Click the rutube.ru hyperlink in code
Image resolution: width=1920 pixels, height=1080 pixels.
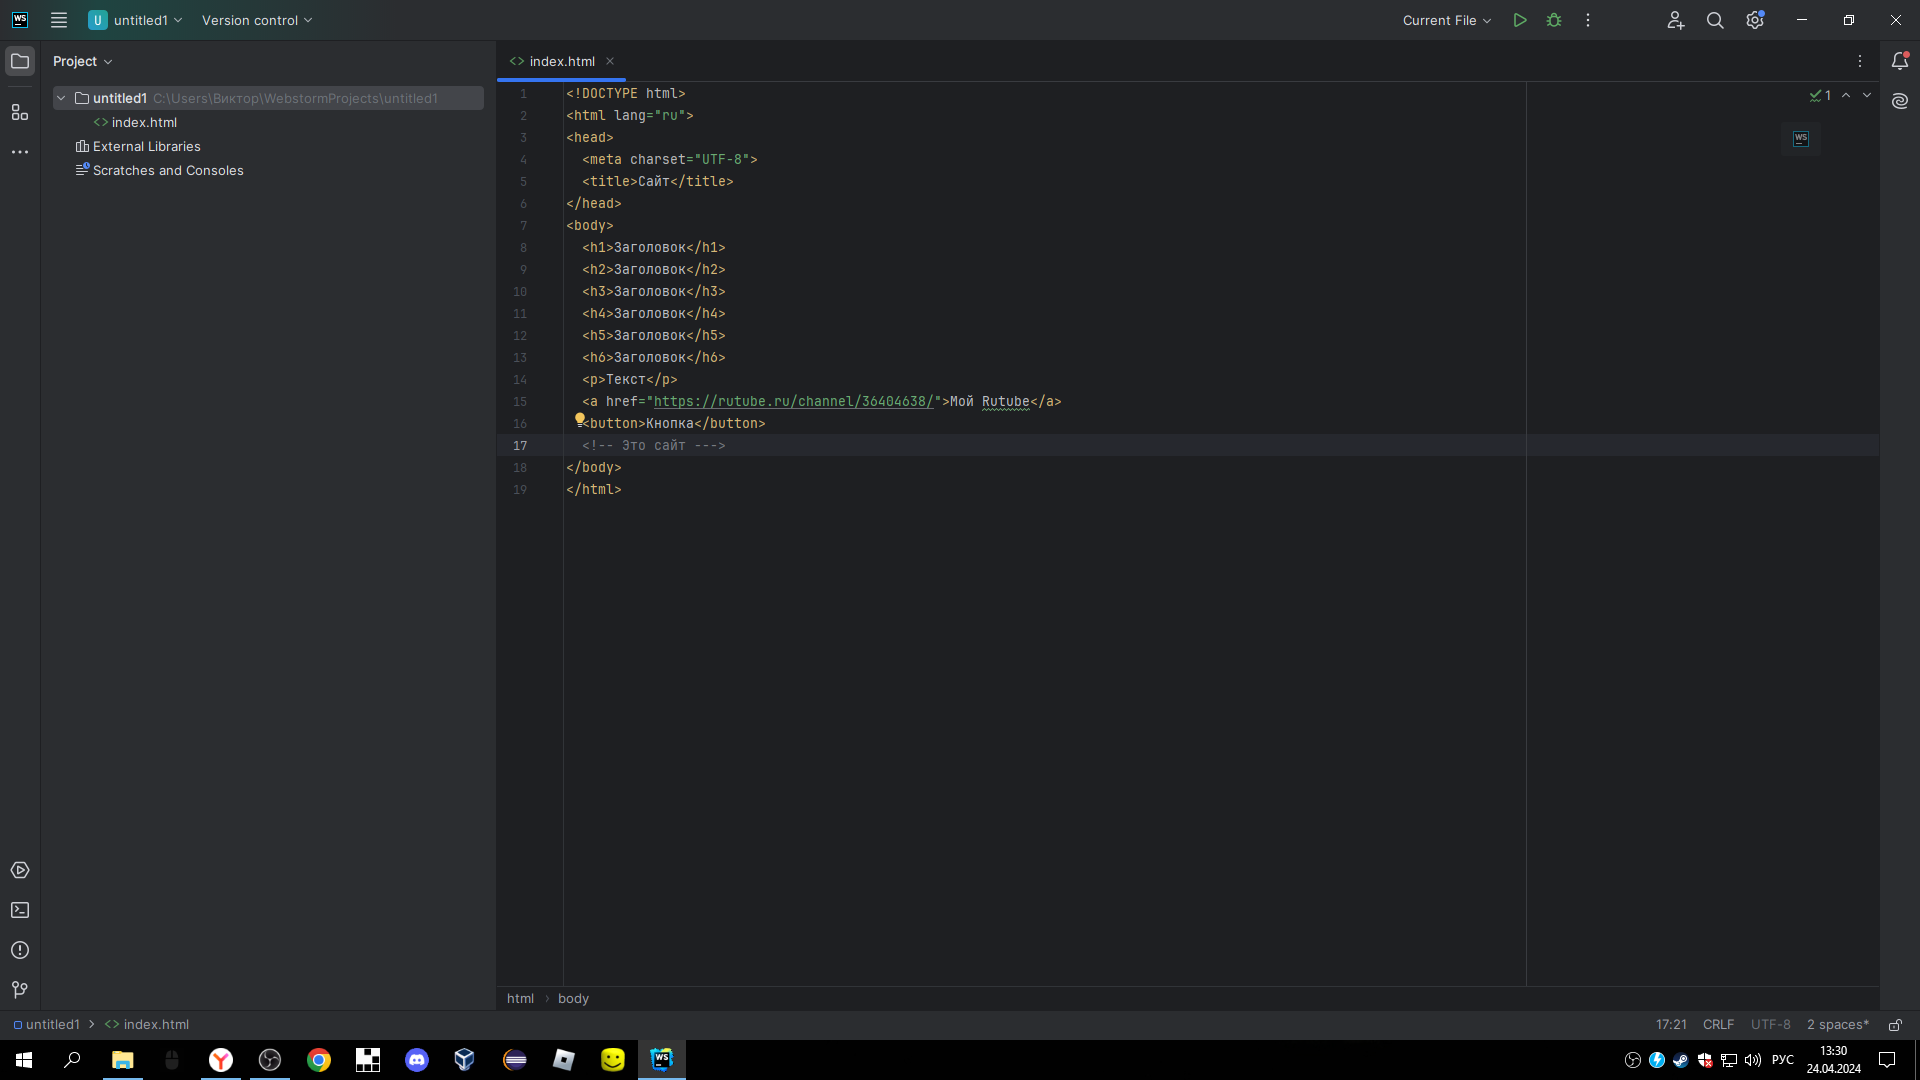[x=793, y=401]
